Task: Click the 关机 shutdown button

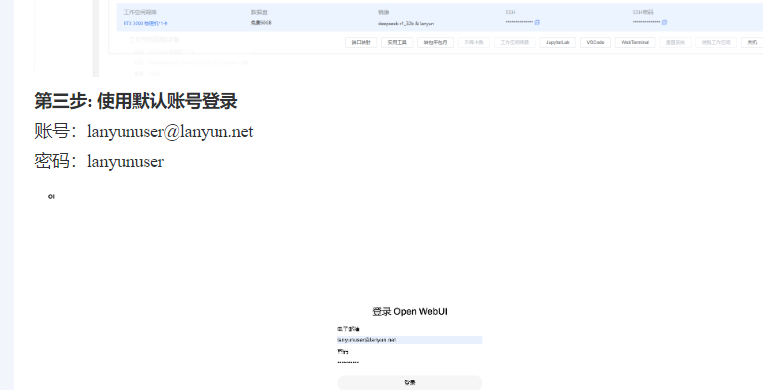Action: (752, 42)
